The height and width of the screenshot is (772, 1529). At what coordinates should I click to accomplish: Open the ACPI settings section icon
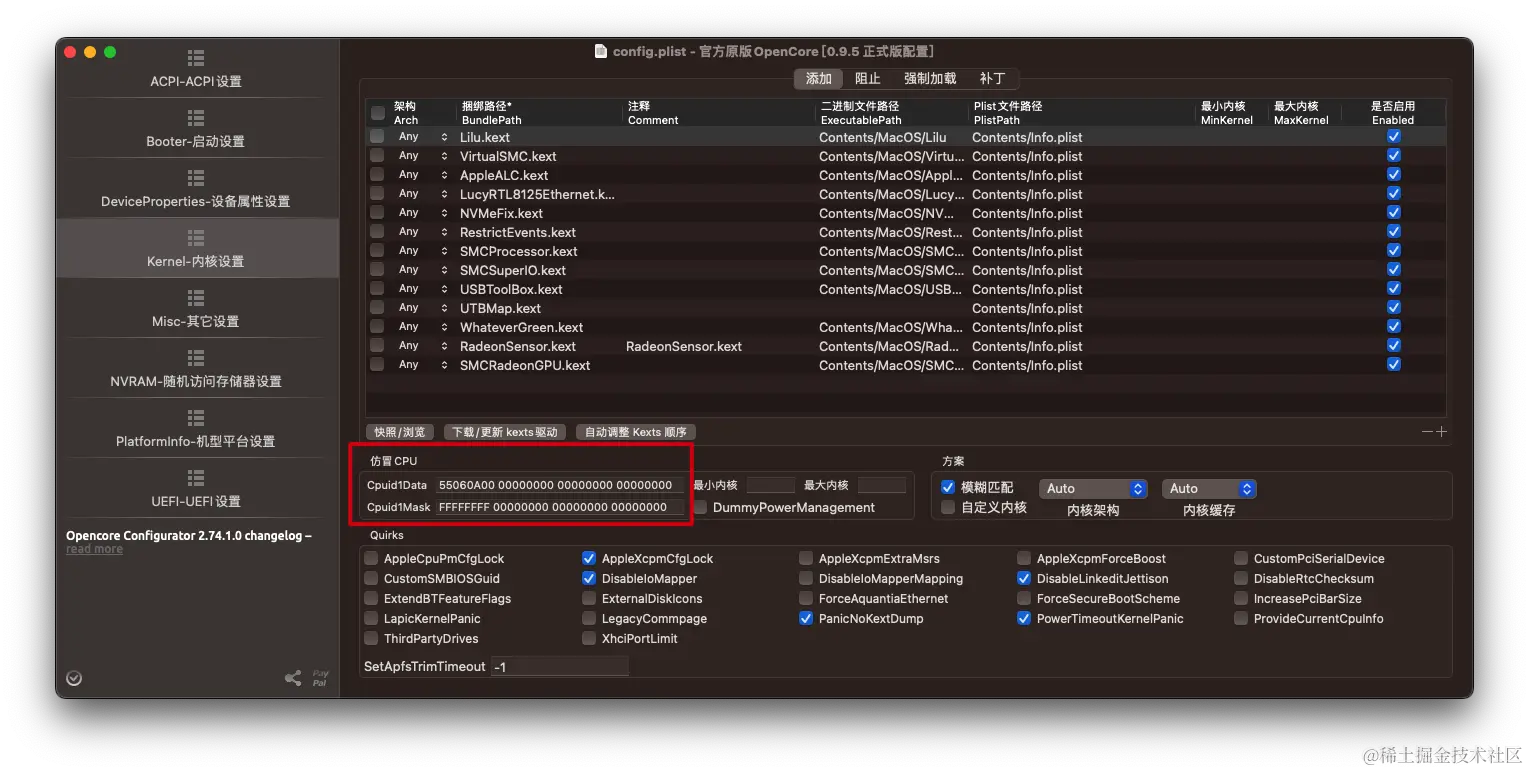coord(196,58)
